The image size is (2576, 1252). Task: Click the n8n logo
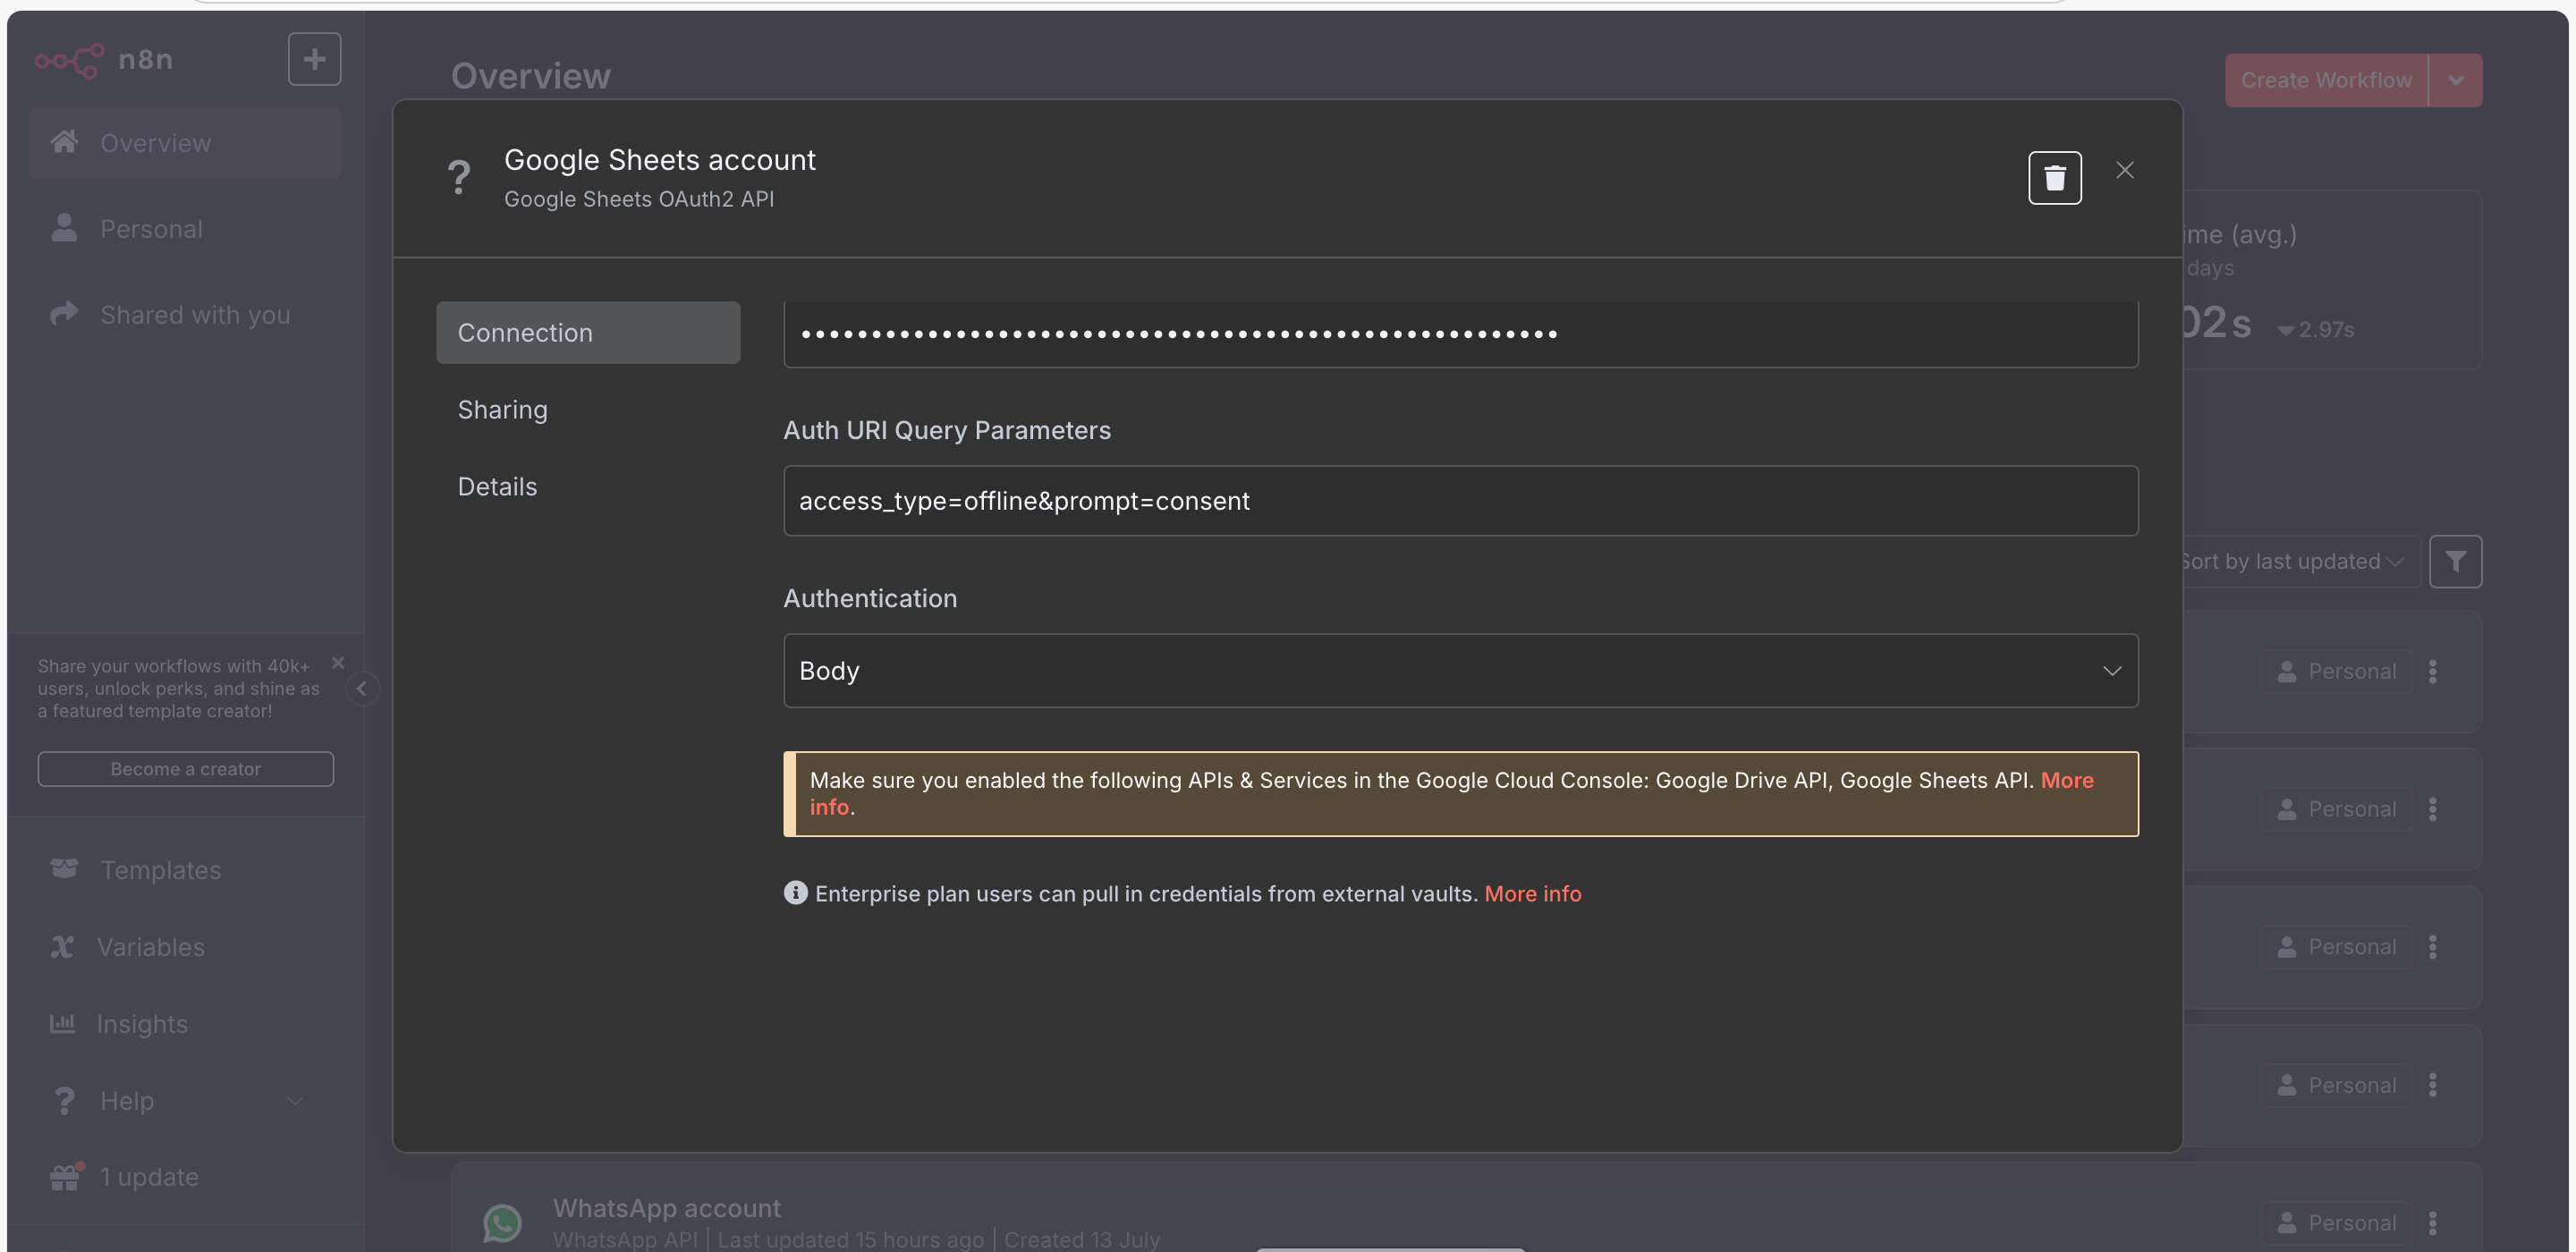click(103, 60)
